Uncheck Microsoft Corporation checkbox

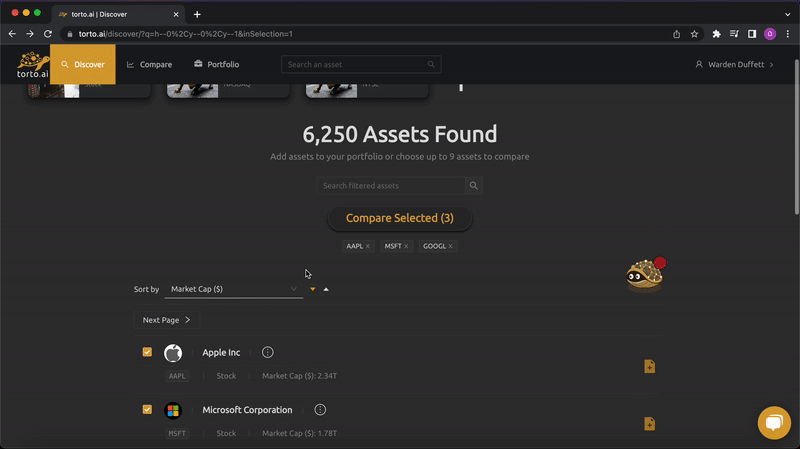point(147,409)
